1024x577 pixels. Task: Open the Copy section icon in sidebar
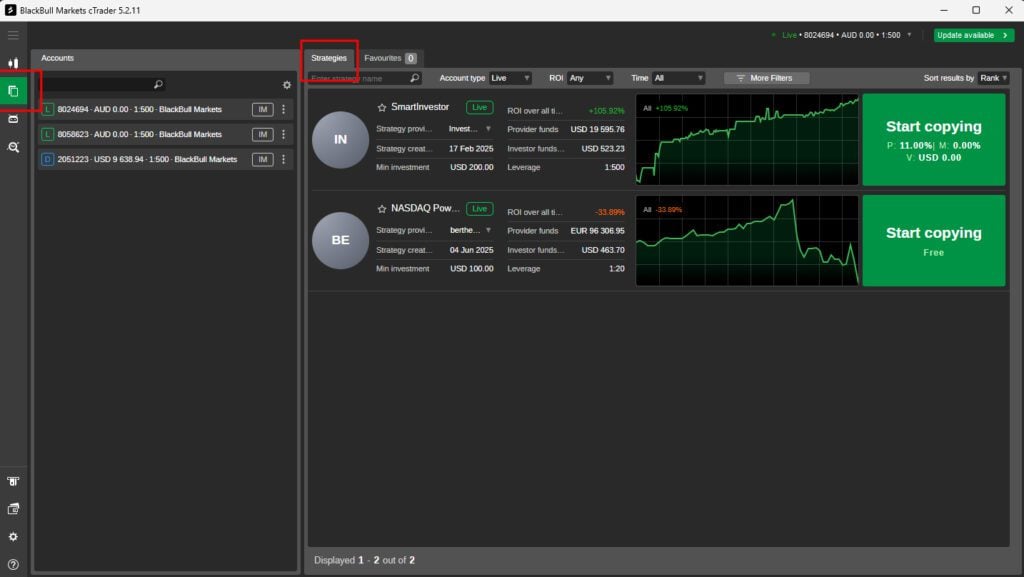[x=13, y=91]
